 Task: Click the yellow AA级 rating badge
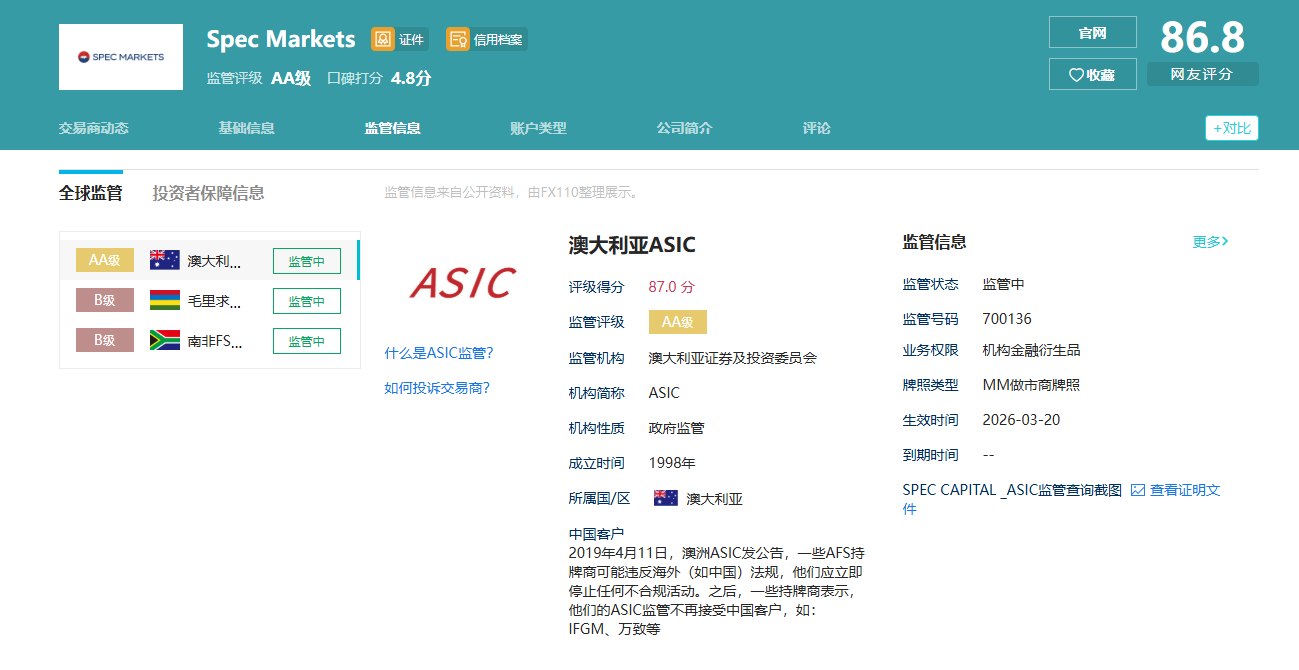click(677, 322)
